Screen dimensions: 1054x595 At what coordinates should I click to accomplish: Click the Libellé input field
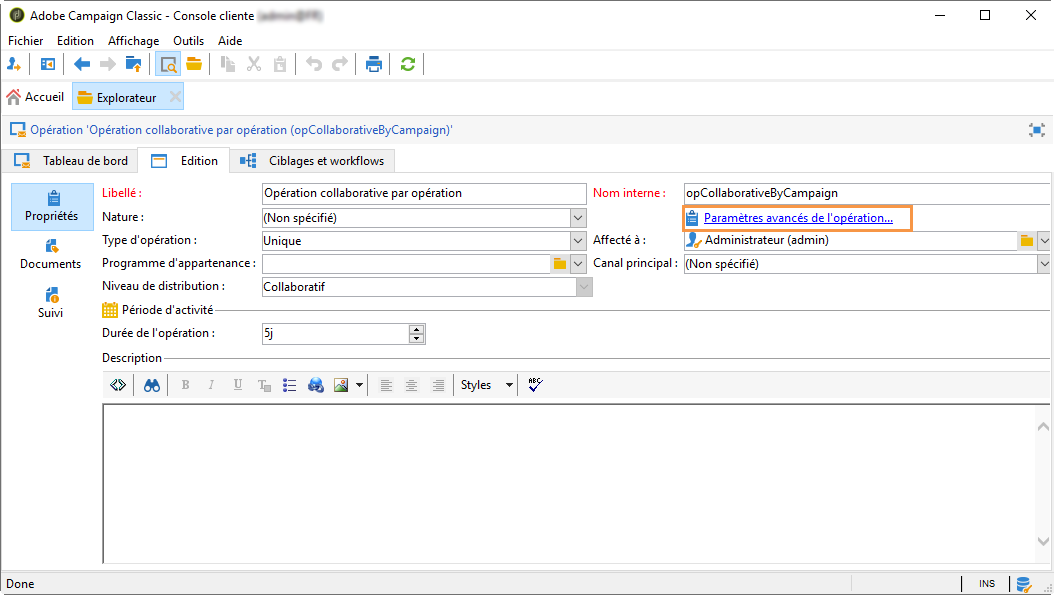(424, 194)
